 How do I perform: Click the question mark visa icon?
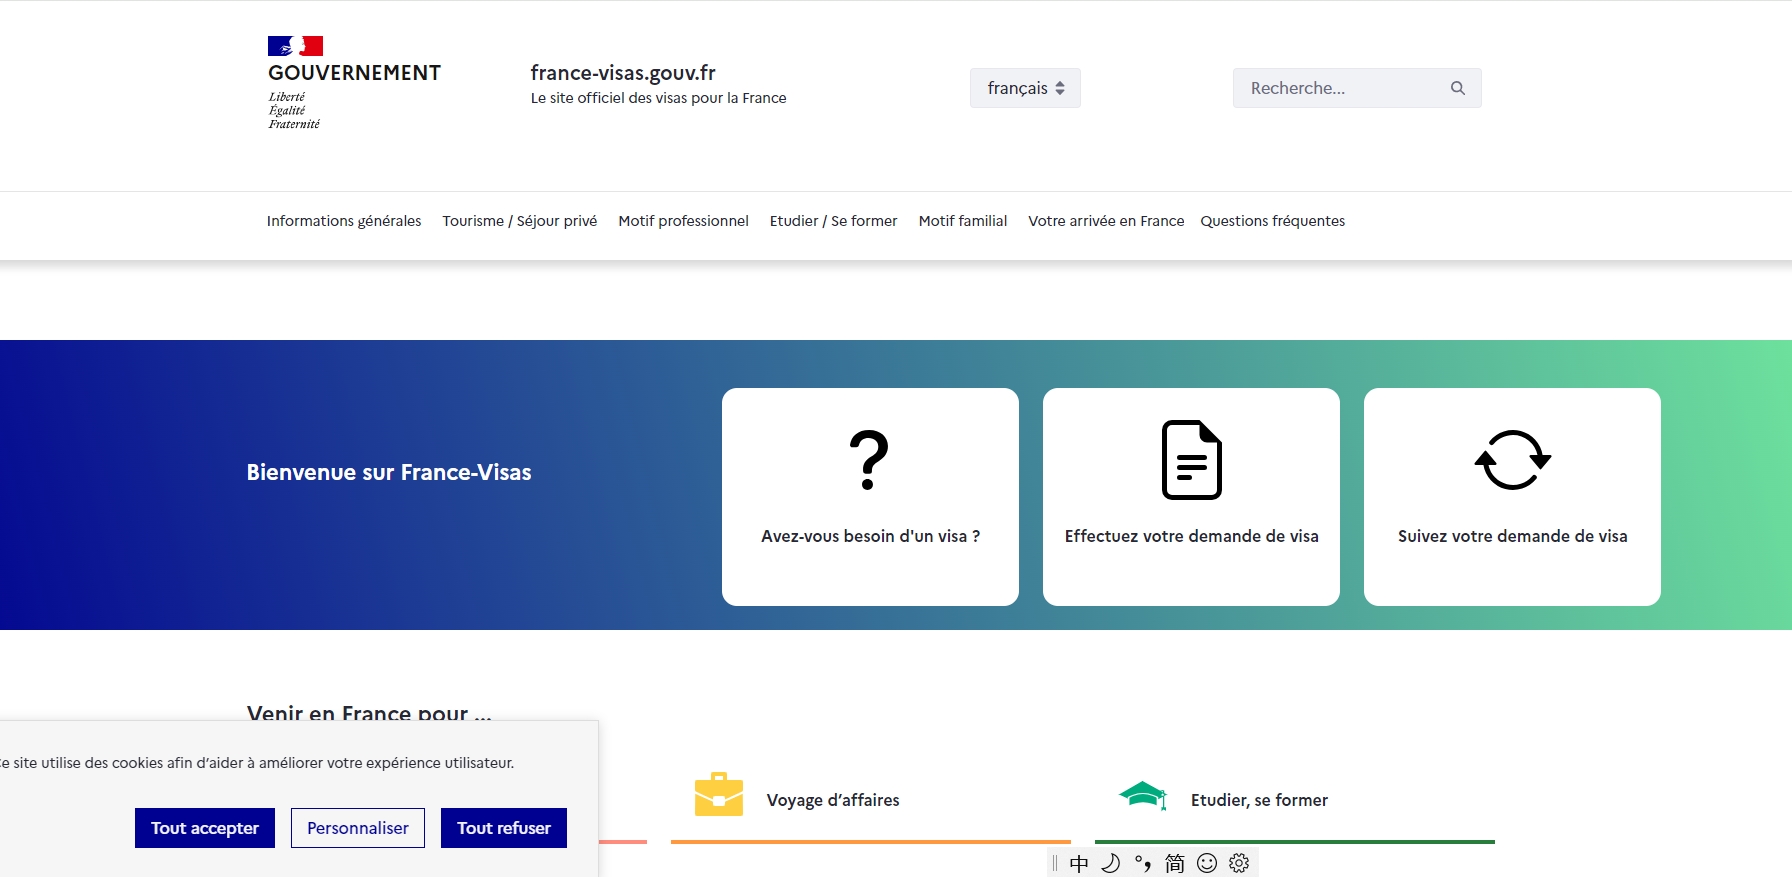coord(868,460)
